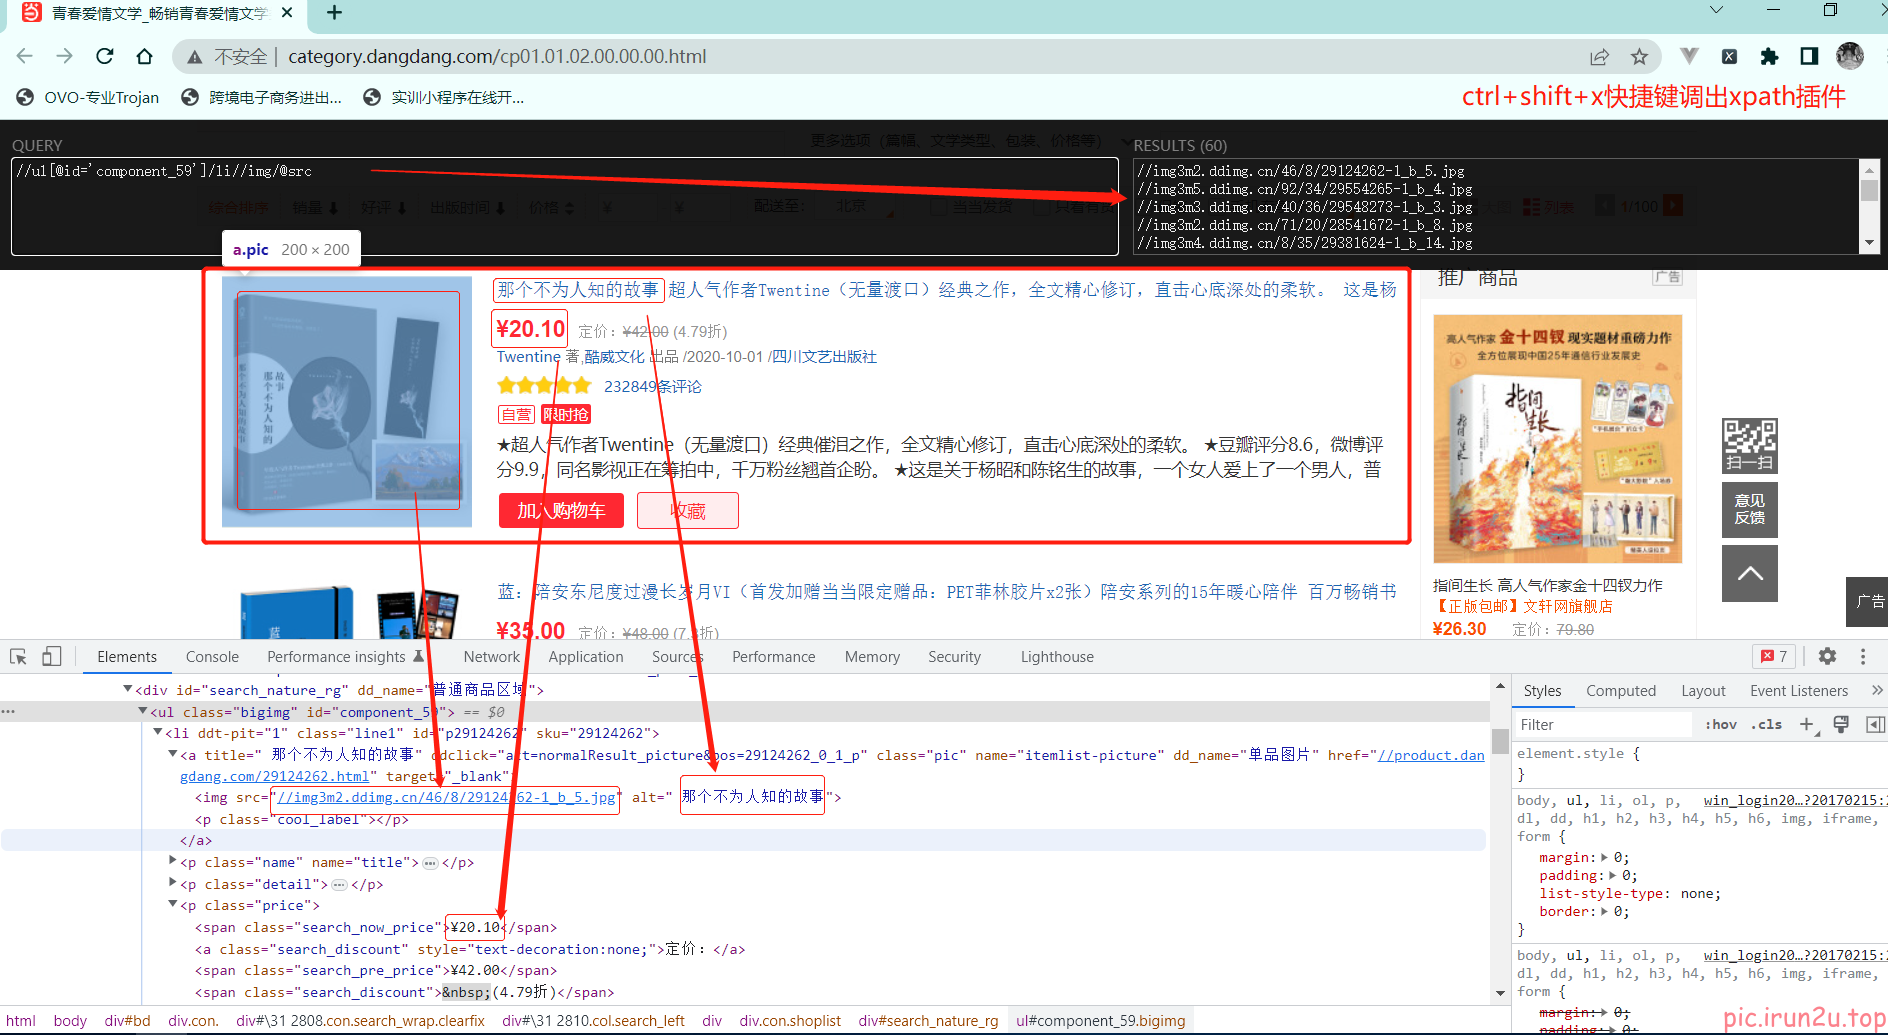Reload the page using the refresh icon

click(105, 56)
